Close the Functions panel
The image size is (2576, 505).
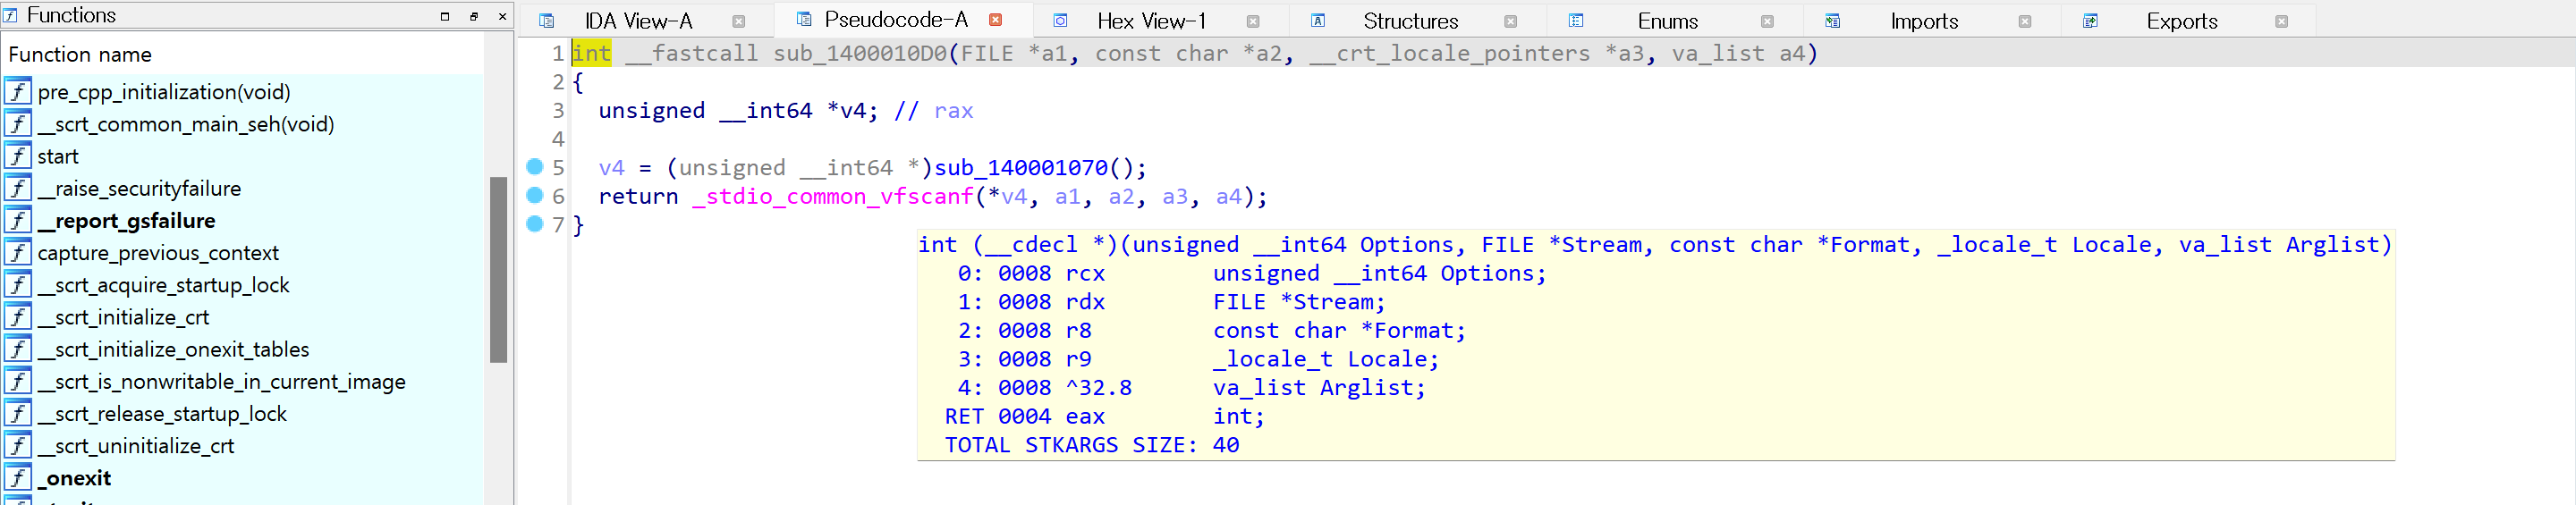502,16
